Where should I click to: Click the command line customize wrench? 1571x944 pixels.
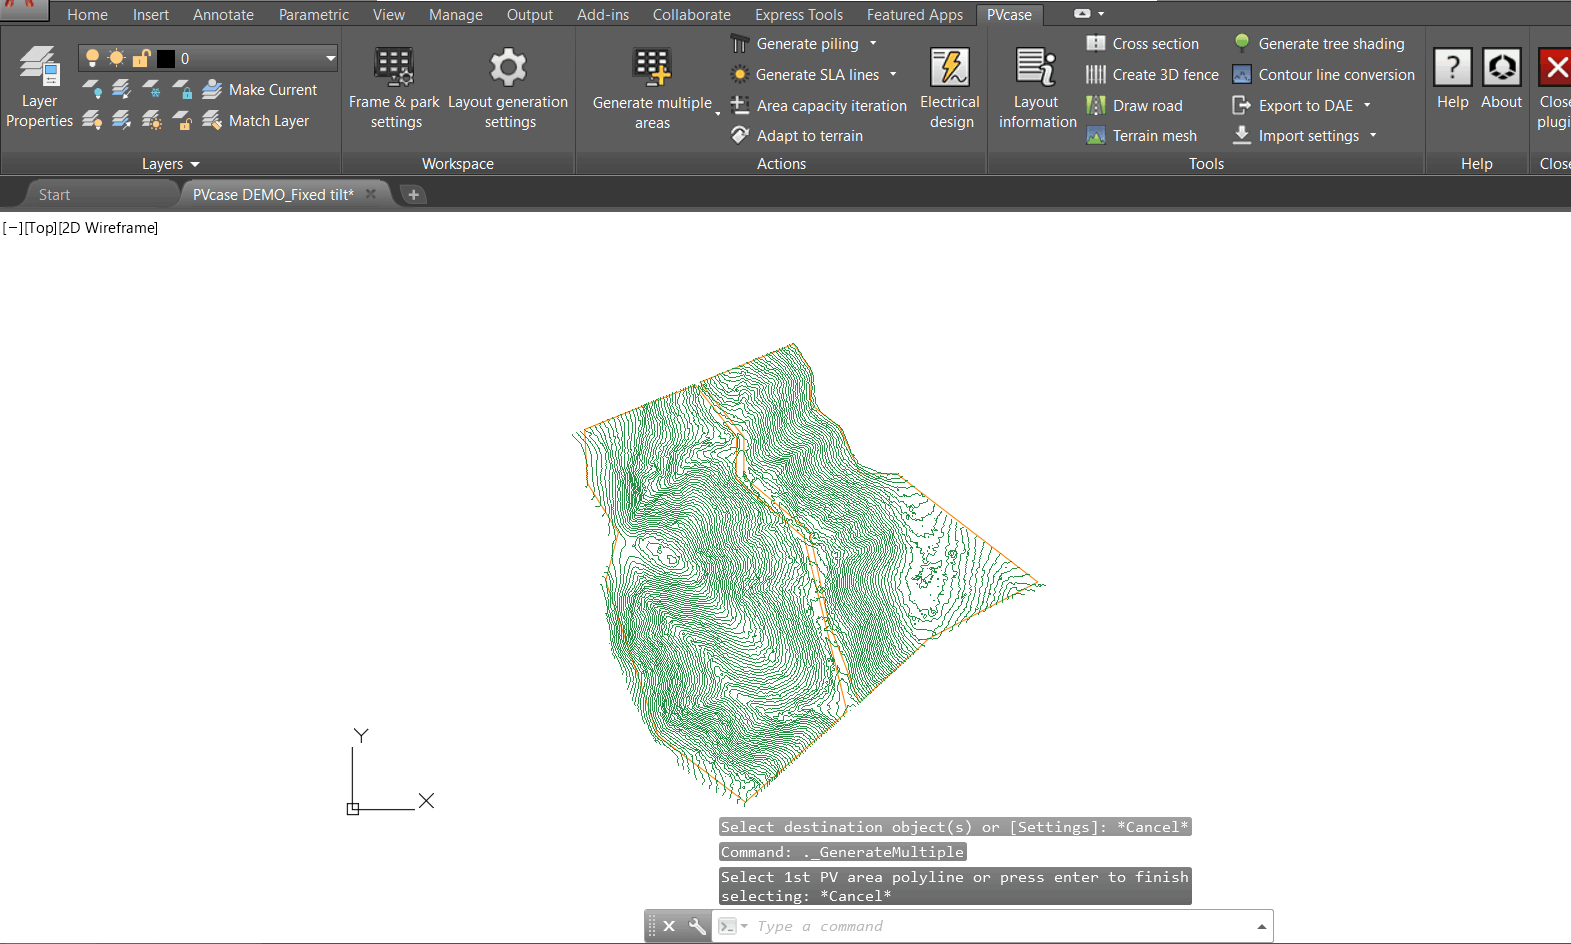(x=697, y=926)
